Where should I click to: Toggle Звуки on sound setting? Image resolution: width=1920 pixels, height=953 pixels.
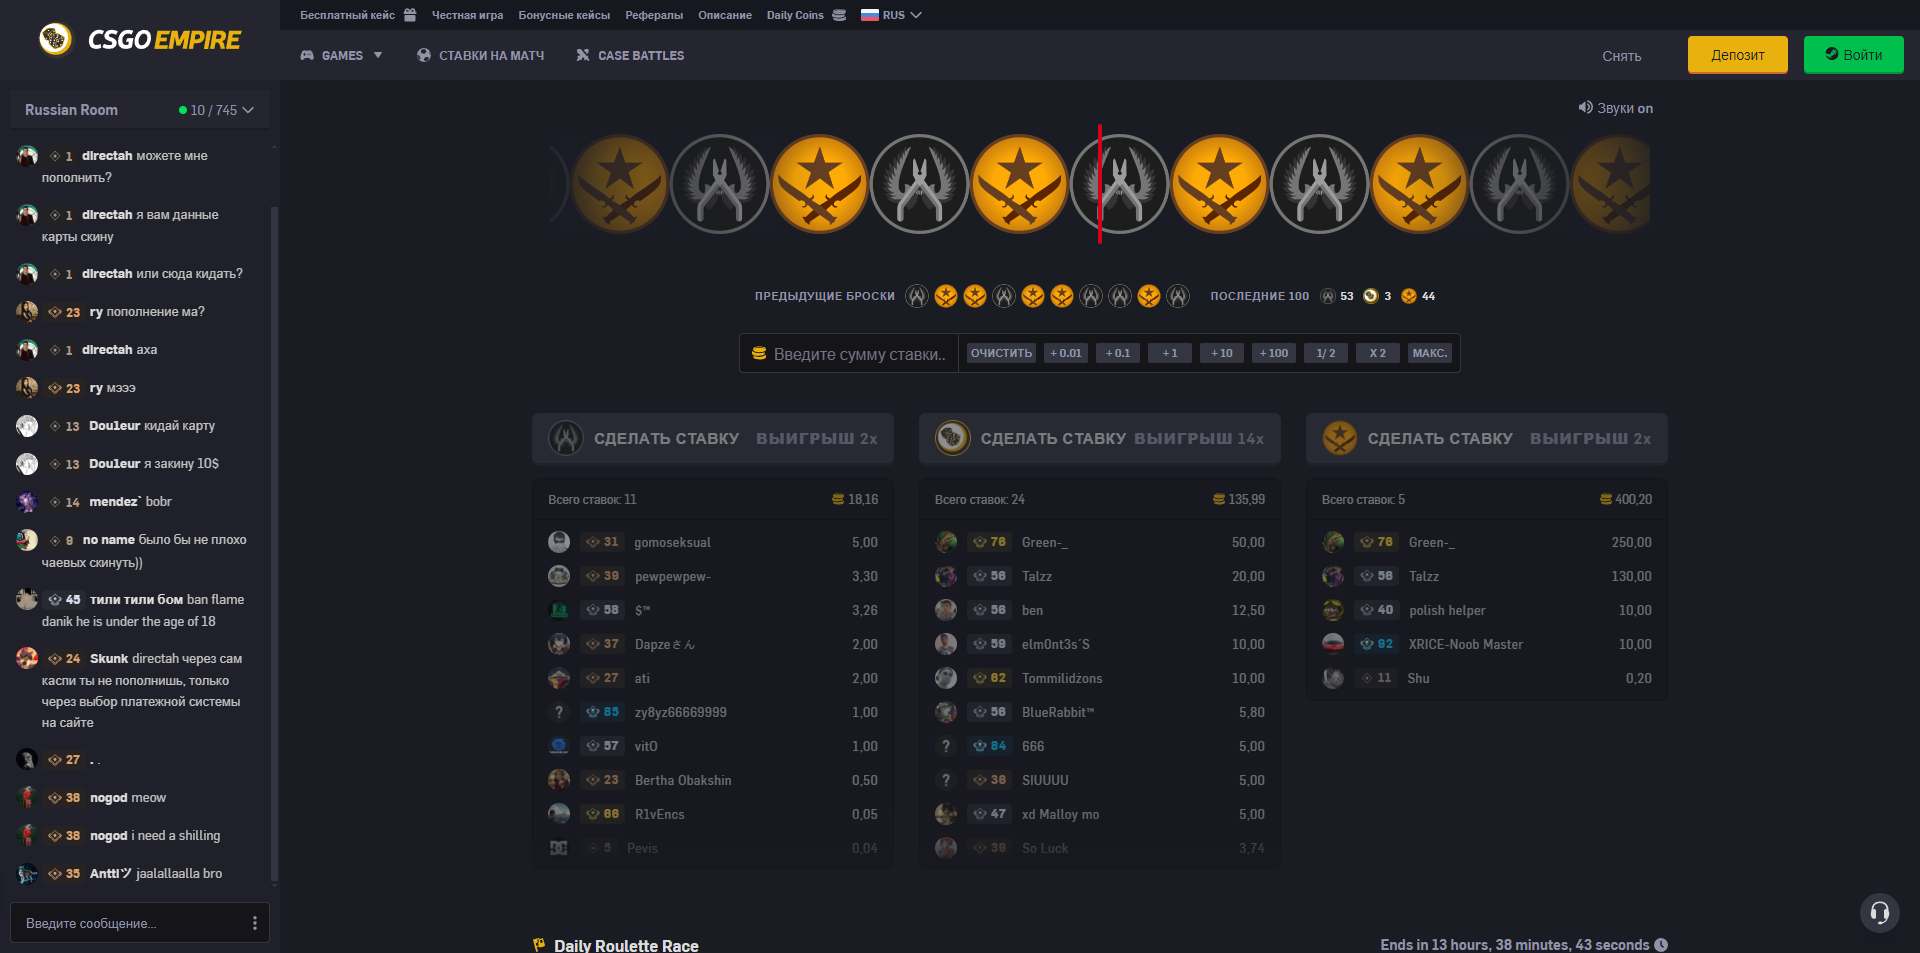pos(1615,108)
